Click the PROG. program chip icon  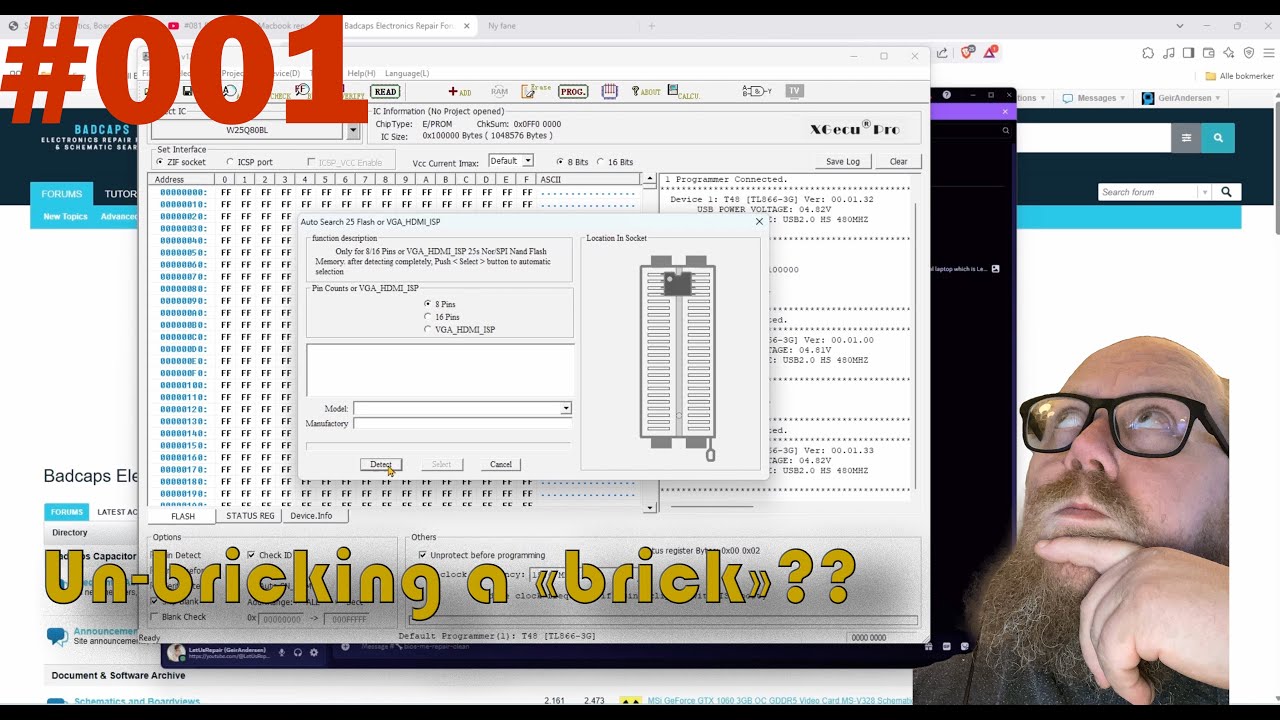[x=573, y=91]
